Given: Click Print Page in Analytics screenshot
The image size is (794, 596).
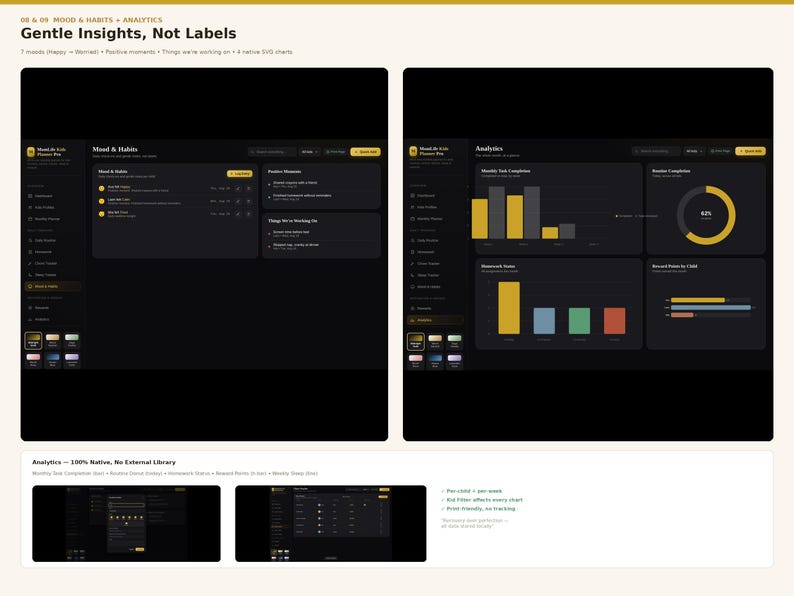Looking at the screenshot, I should pyautogui.click(x=720, y=151).
